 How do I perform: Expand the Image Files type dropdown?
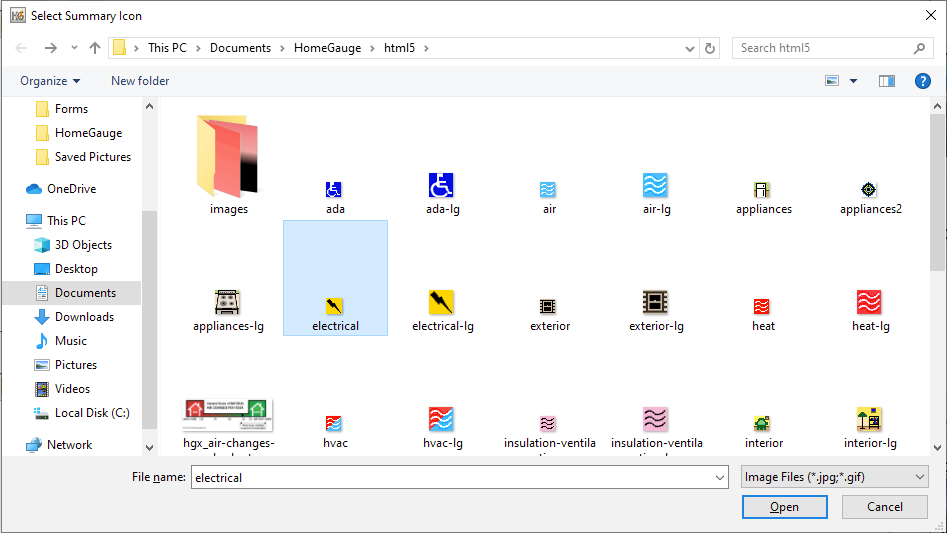834,477
